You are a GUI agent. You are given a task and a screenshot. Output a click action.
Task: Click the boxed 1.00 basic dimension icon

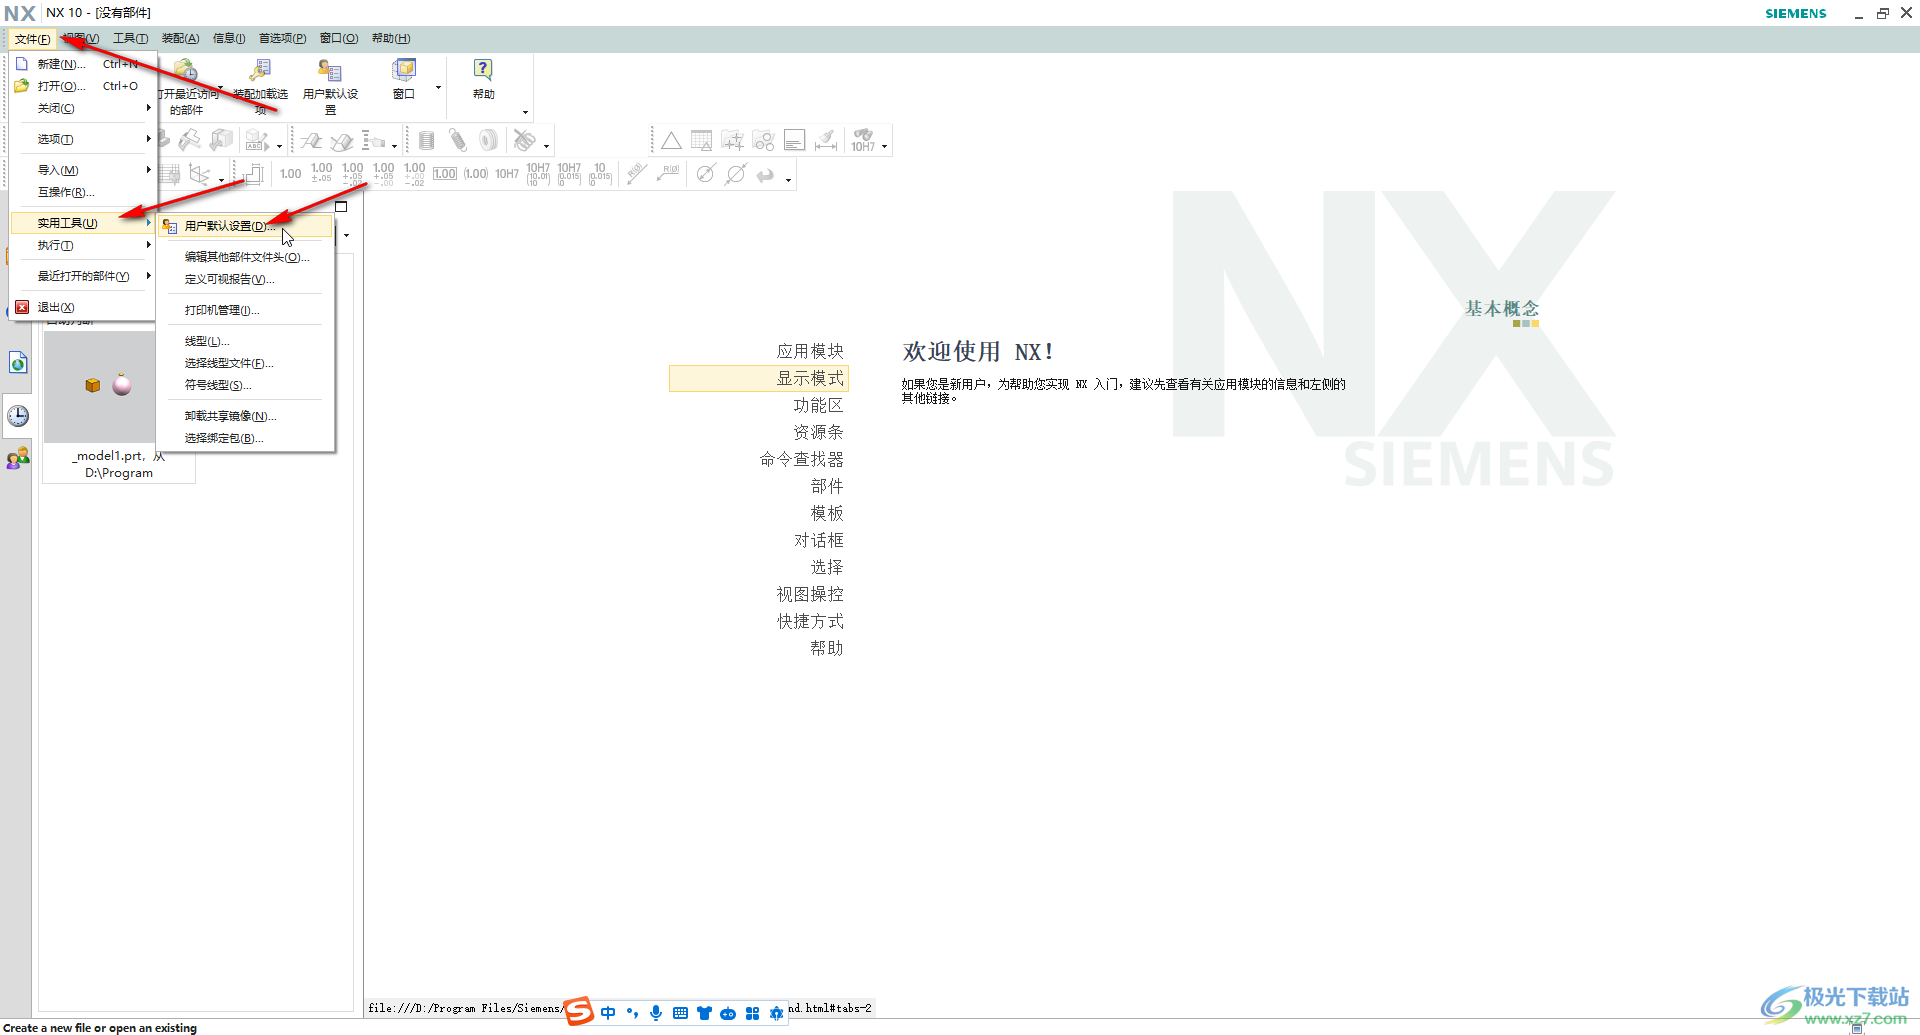(x=445, y=174)
